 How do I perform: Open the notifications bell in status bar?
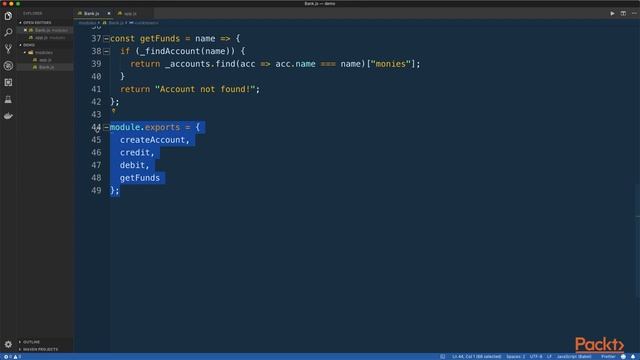pyautogui.click(x=633, y=357)
